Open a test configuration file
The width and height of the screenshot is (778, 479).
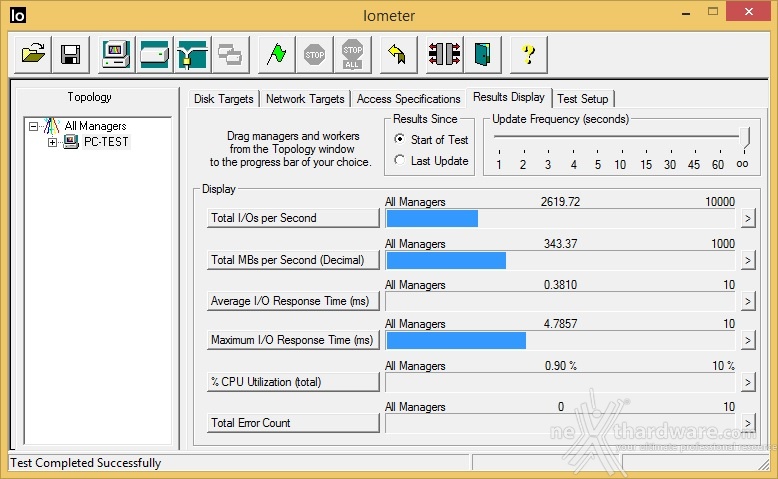pyautogui.click(x=33, y=54)
